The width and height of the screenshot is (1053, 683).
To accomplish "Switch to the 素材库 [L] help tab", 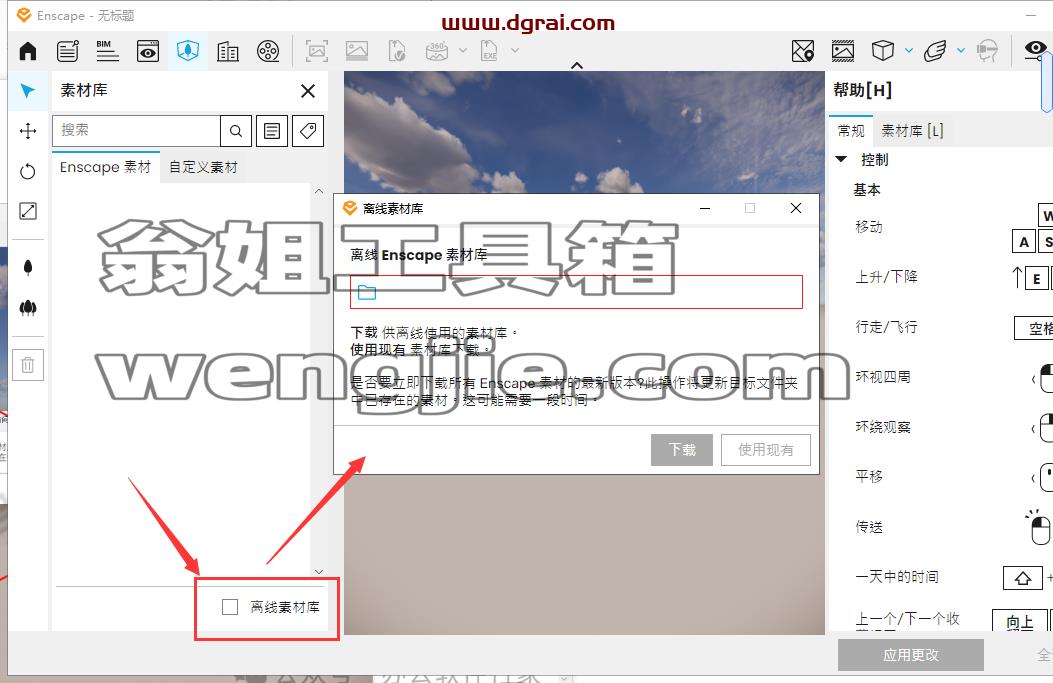I will coord(912,130).
